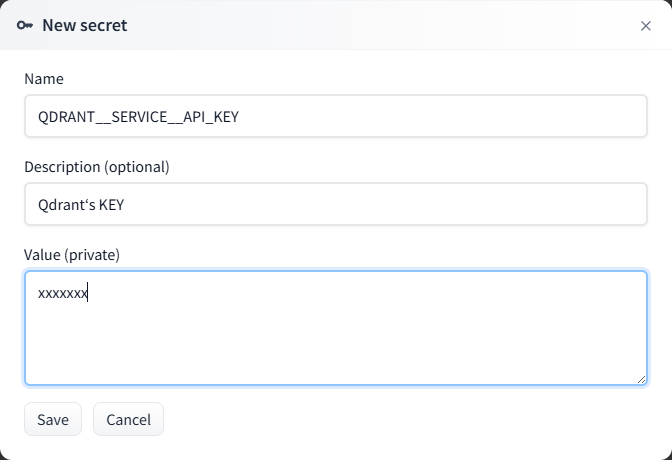This screenshot has width=672, height=460.
Task: Click the key icon in the dialog header
Action: 25,25
